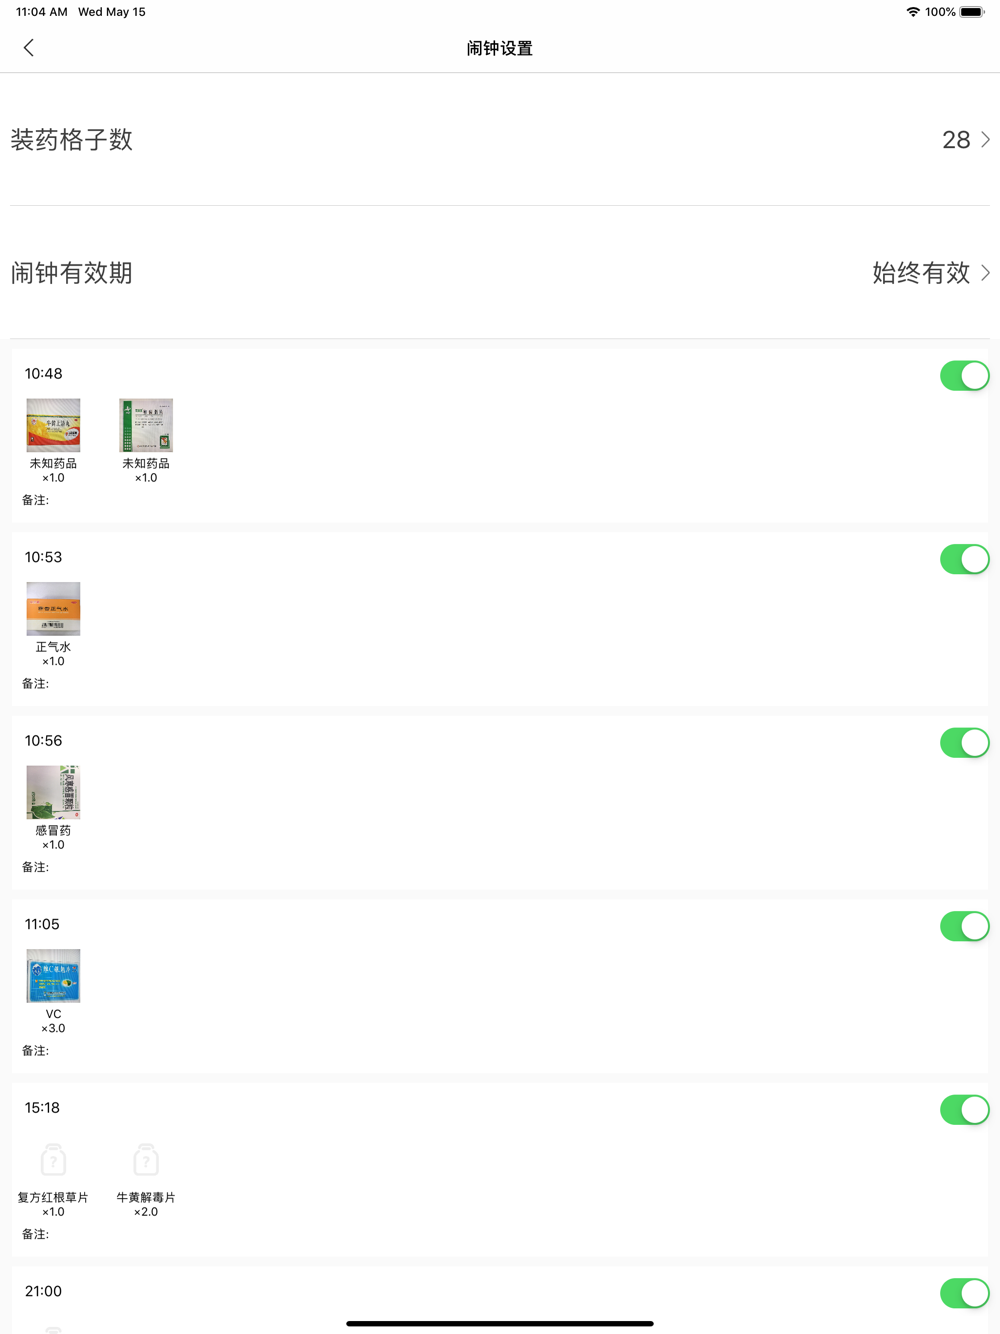The image size is (1000, 1334).
Task: Open 闹钟有效期 chevron next to 始终有效
Action: (x=985, y=272)
